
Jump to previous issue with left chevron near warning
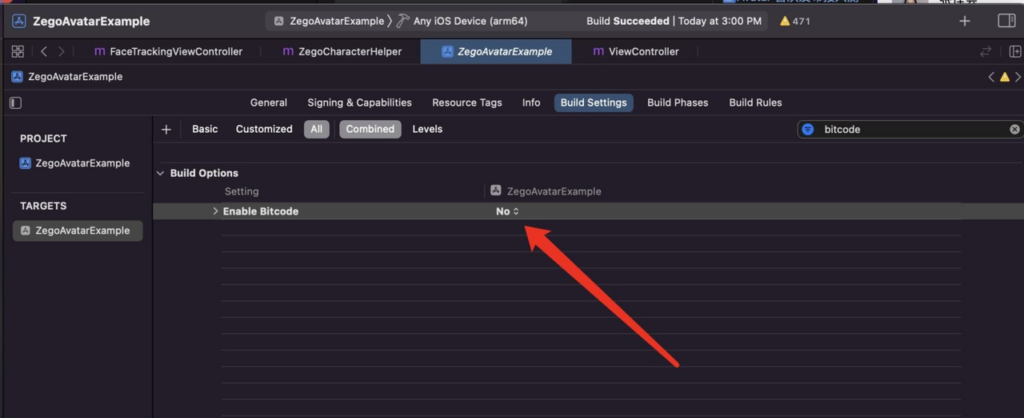point(991,77)
